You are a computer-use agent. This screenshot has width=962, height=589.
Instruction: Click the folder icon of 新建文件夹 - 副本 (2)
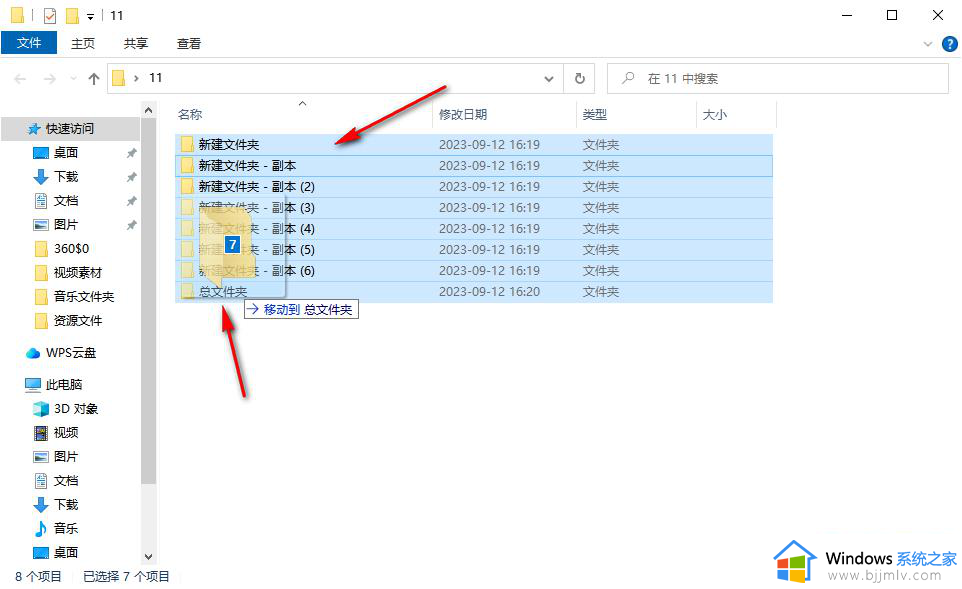click(x=187, y=187)
